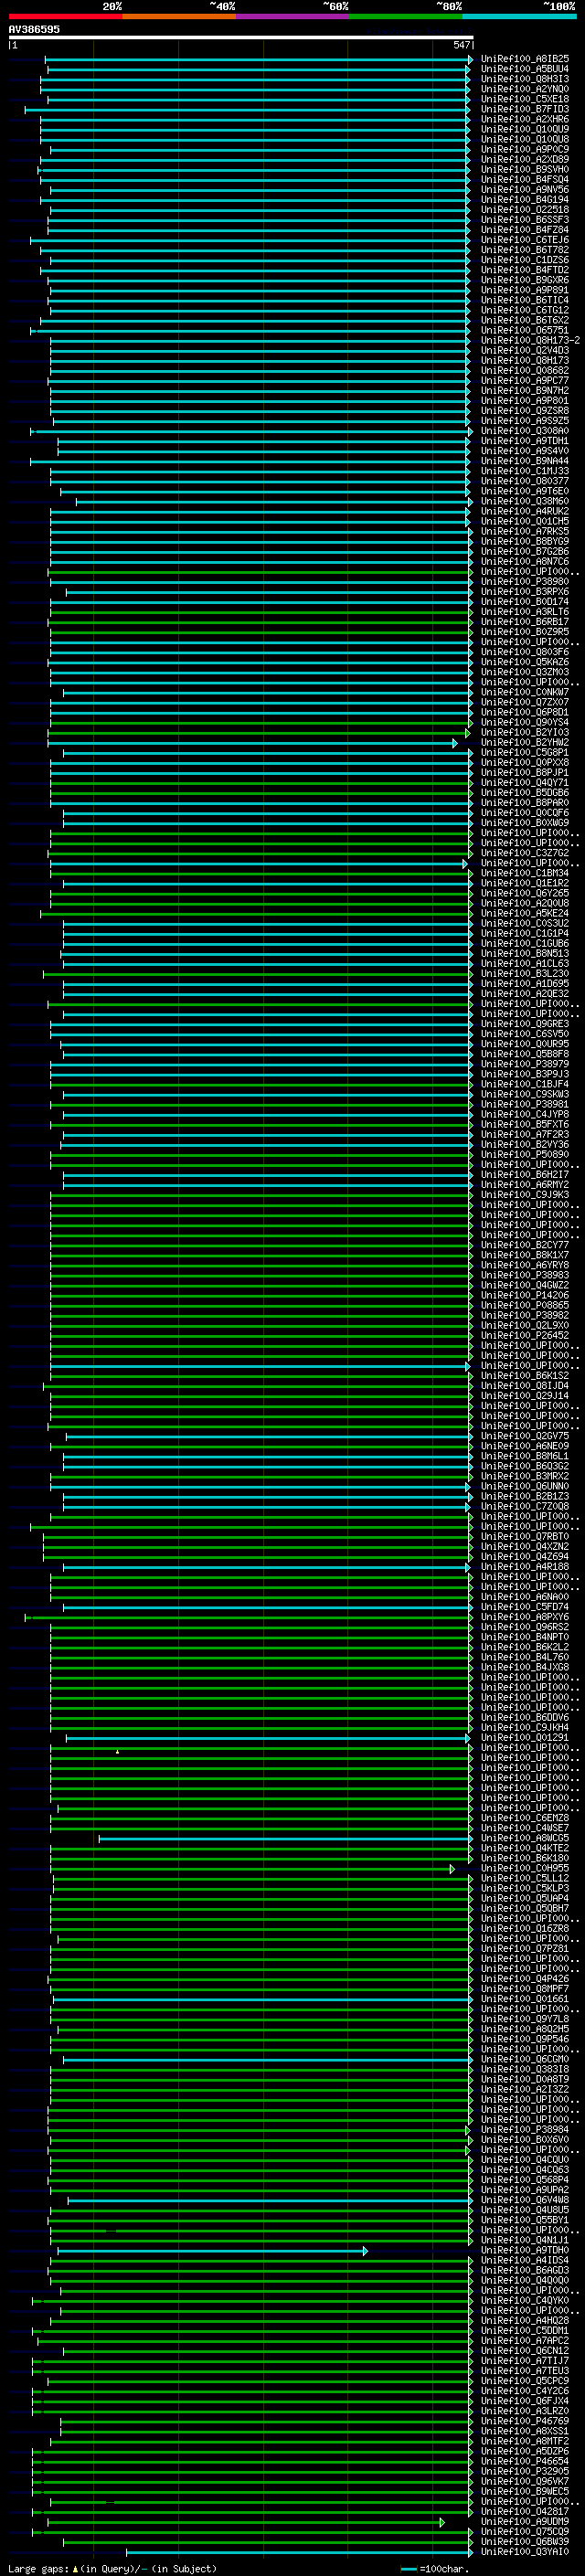This screenshot has width=585, height=2576.
Task: Select hit UniRef100_B9N7H2
Action: coord(524,390)
